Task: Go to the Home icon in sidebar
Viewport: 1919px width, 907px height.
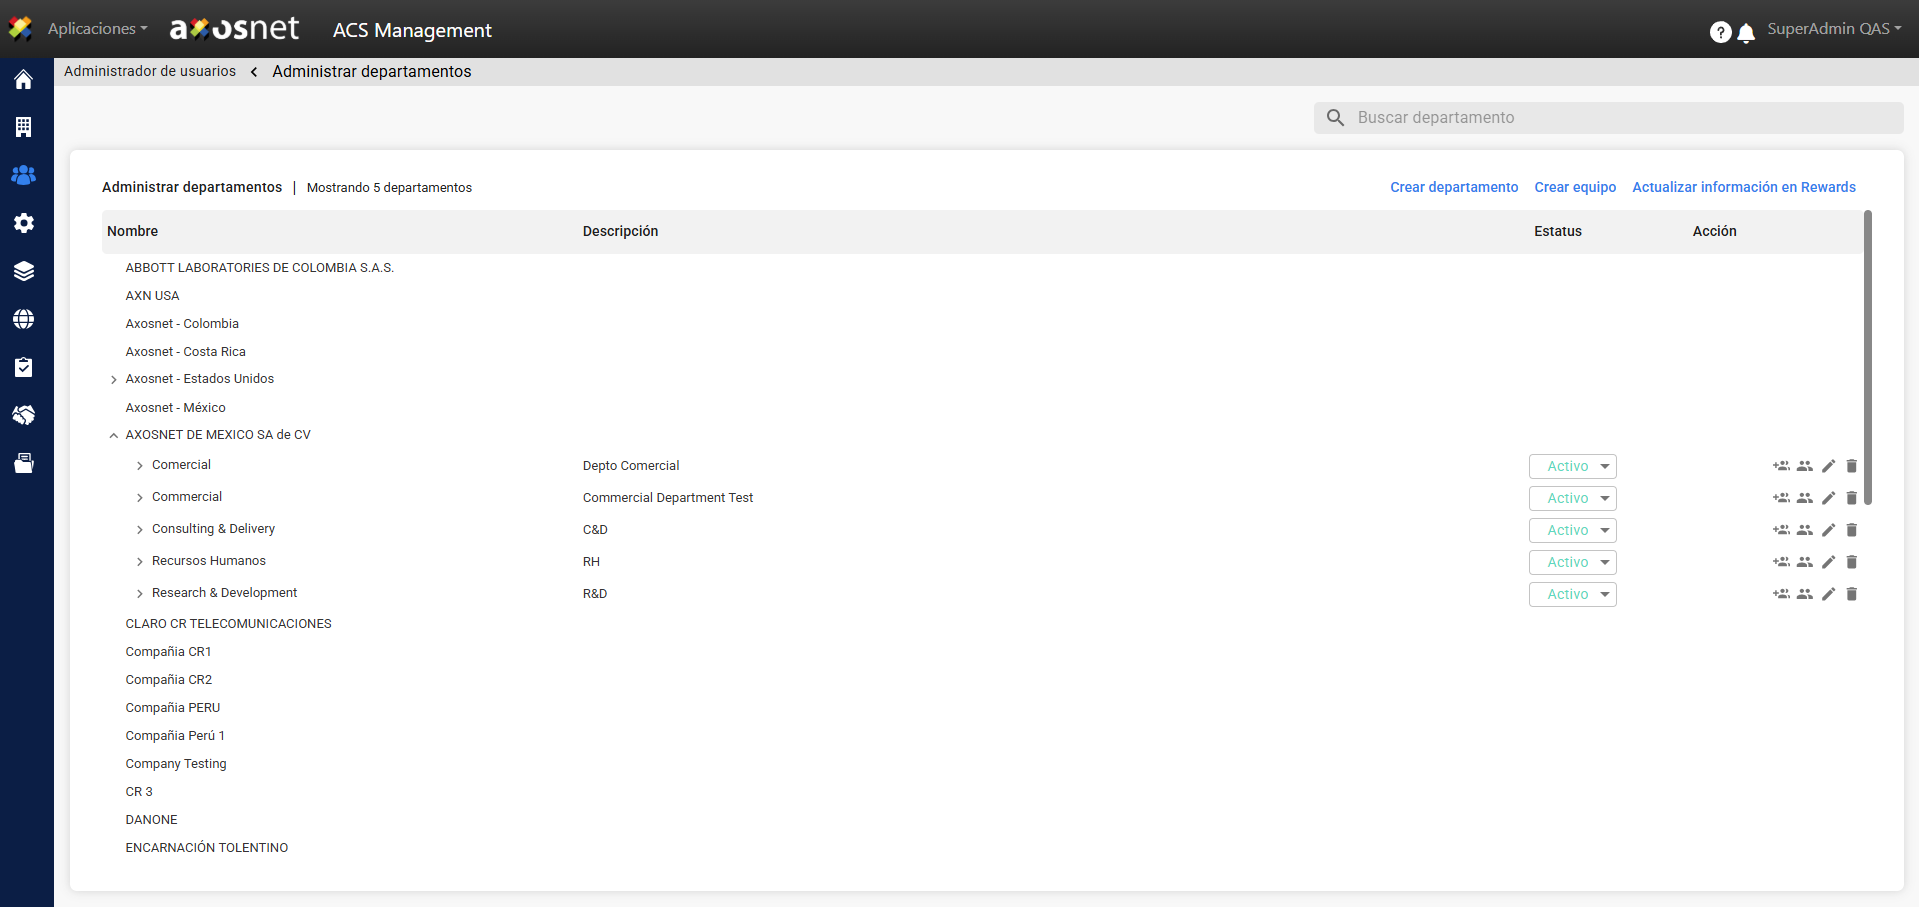Action: click(24, 80)
